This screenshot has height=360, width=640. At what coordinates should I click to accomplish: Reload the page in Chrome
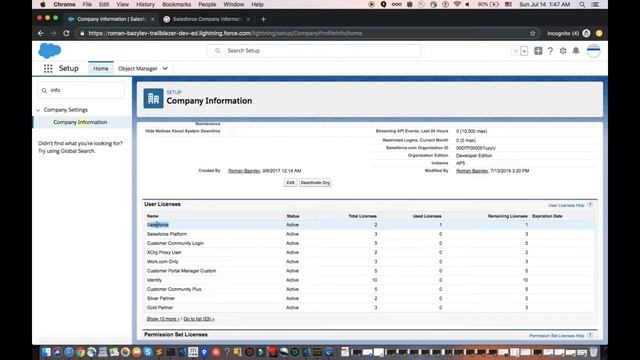(x=66, y=33)
